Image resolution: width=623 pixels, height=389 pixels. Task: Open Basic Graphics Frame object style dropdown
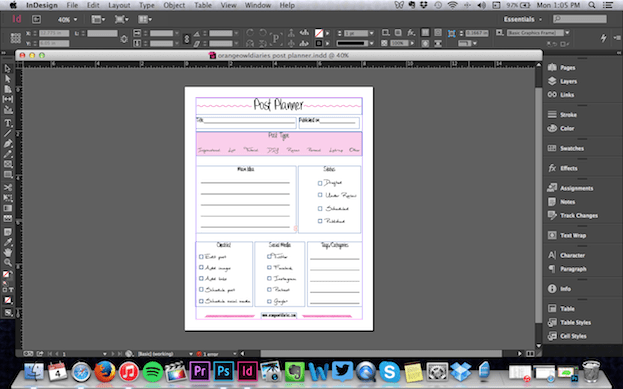[567, 33]
